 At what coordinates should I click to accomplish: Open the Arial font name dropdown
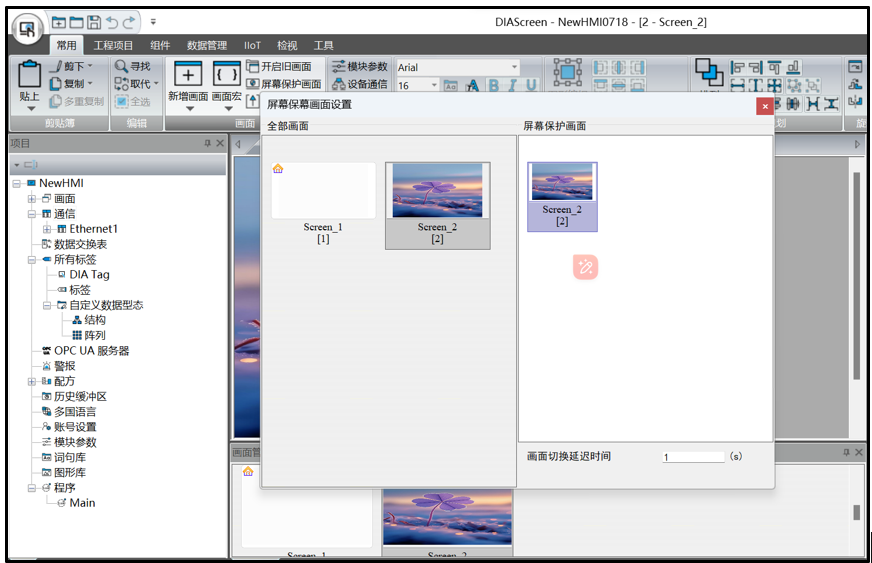click(514, 67)
